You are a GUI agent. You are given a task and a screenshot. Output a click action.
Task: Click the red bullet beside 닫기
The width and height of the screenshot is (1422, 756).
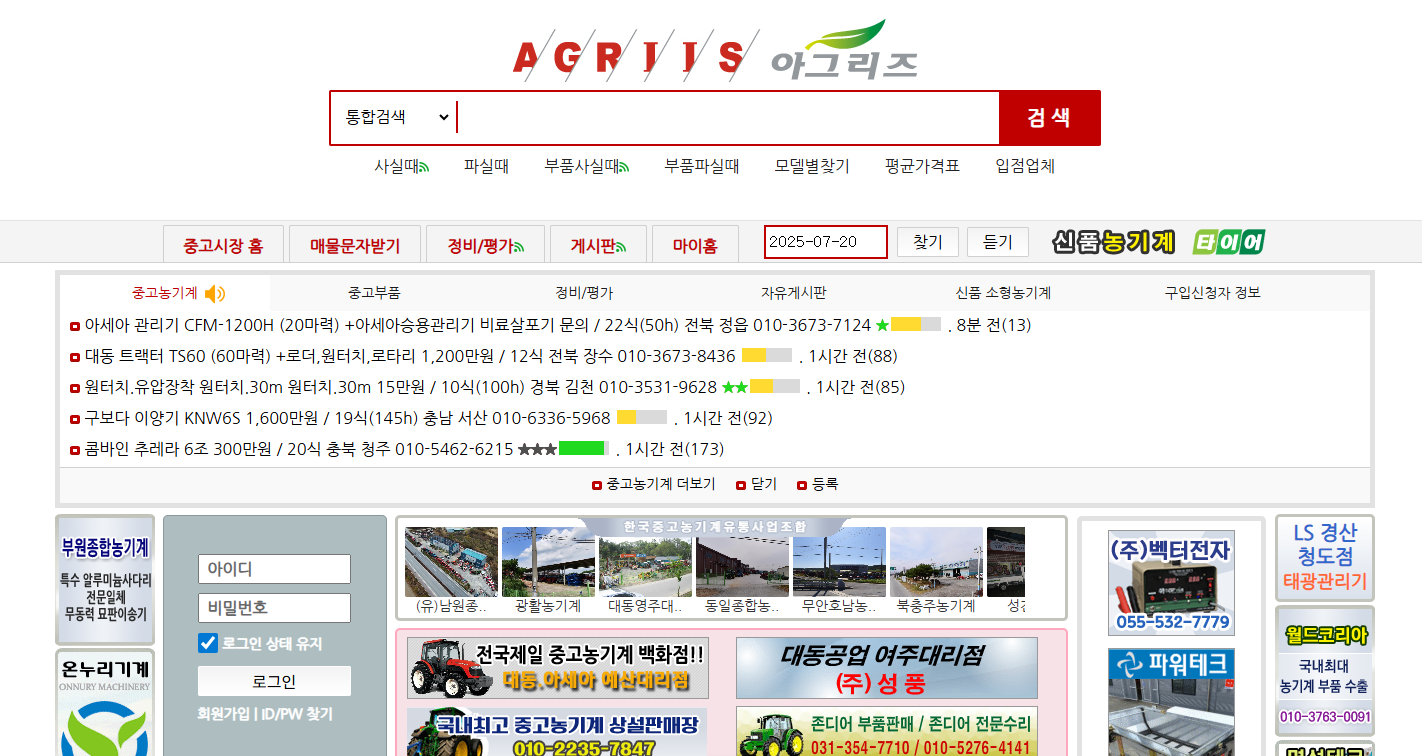(x=741, y=485)
